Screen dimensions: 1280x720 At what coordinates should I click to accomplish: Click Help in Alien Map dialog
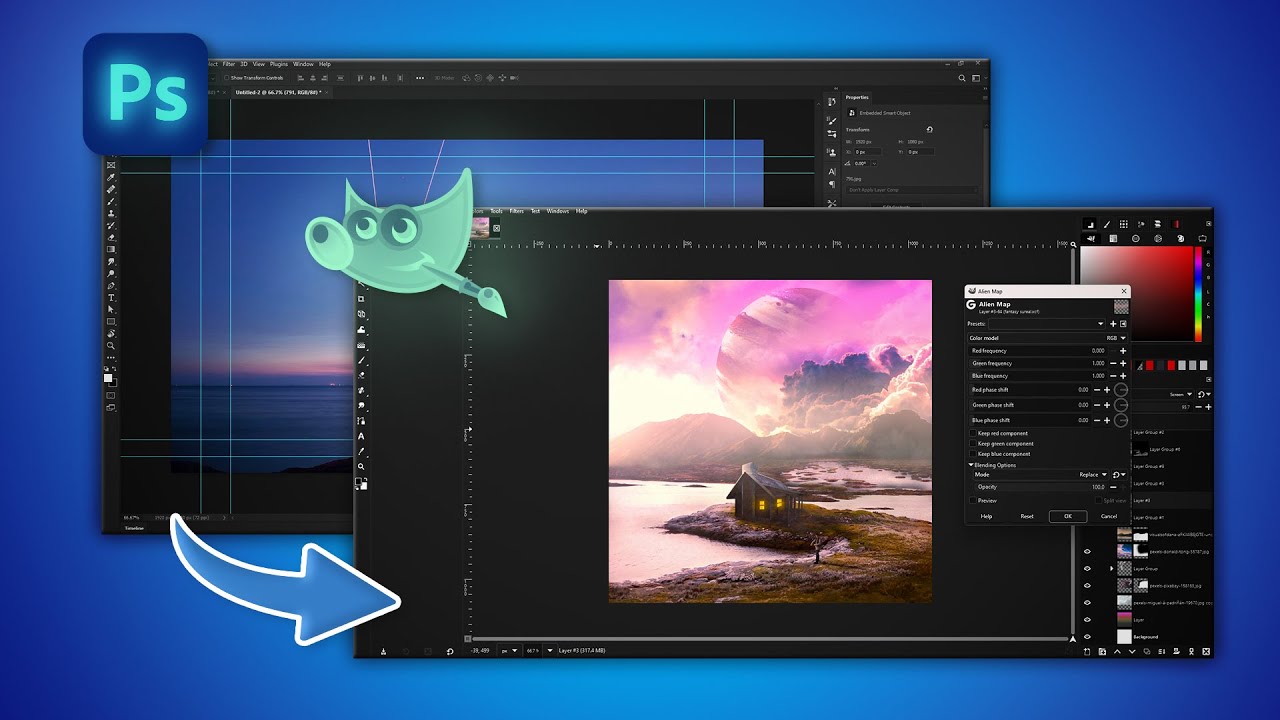coord(986,516)
